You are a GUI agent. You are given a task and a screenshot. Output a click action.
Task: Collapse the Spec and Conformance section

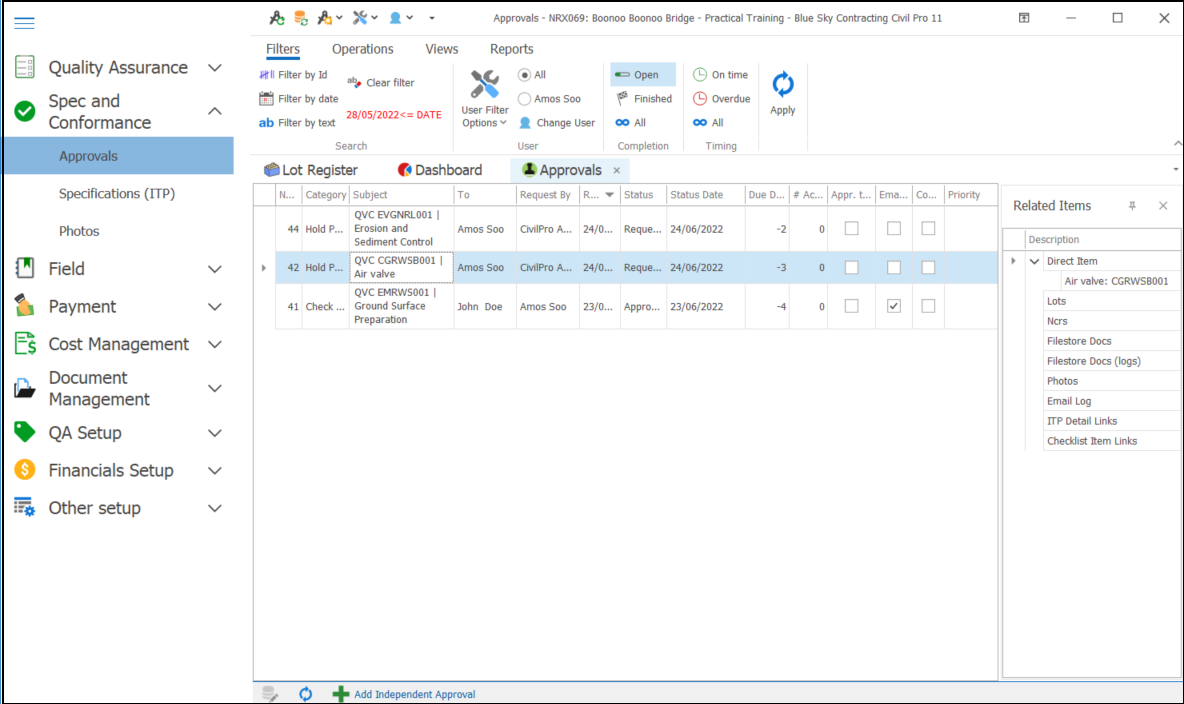(x=214, y=111)
